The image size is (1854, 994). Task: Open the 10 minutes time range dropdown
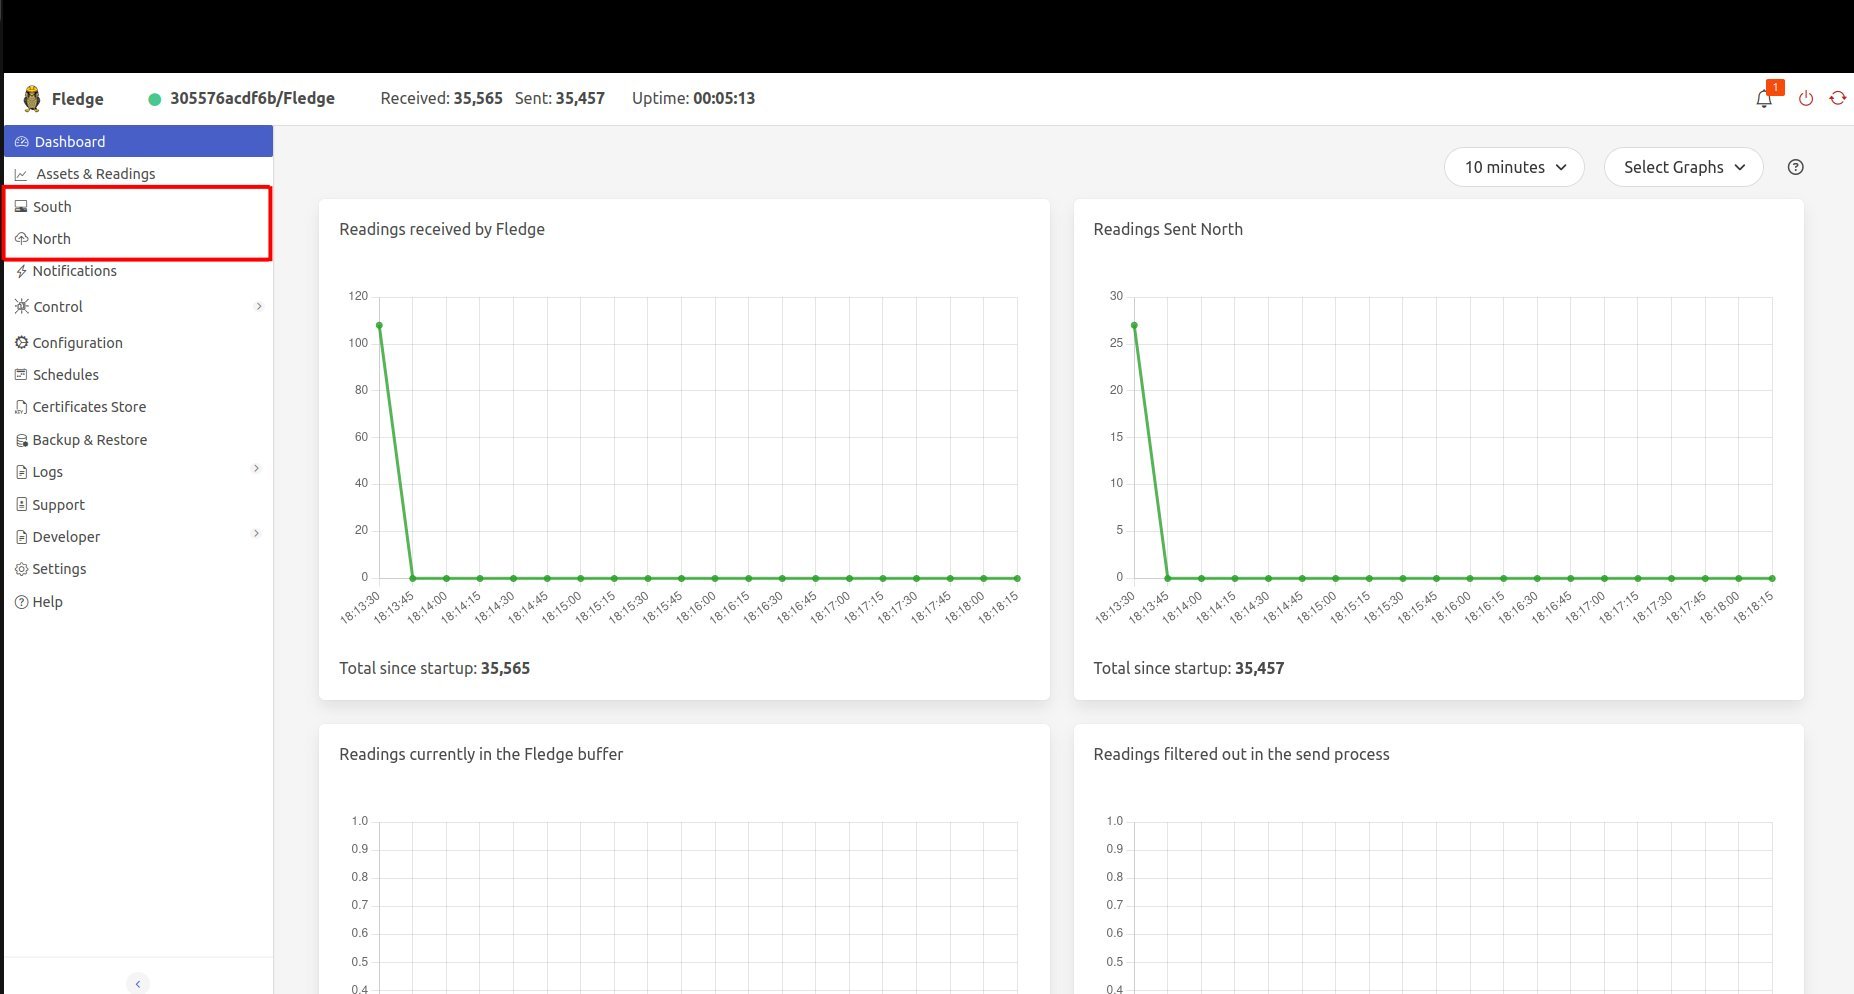(x=1513, y=167)
